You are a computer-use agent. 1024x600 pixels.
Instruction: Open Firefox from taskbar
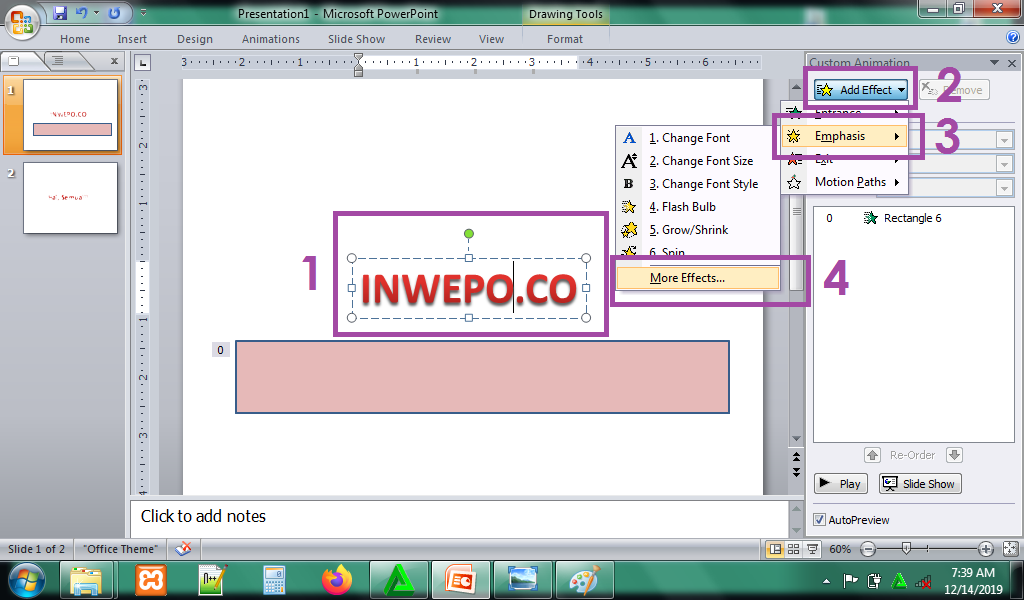337,580
